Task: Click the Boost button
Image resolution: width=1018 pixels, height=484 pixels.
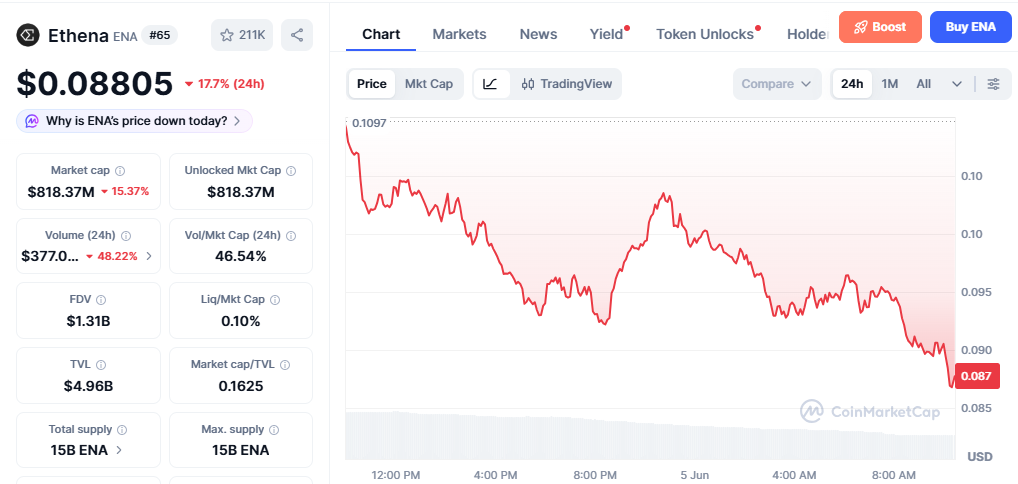Action: point(880,27)
